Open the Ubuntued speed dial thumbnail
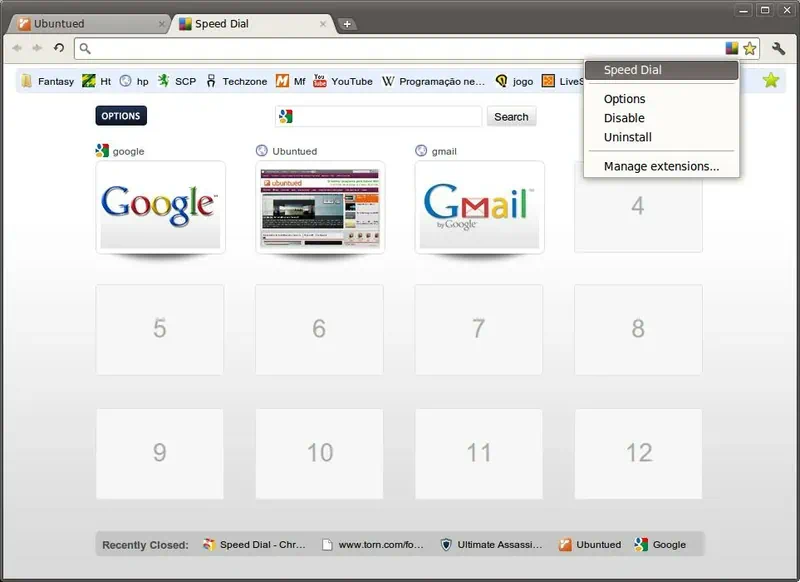Screen dimensions: 800x582 pyautogui.click(x=320, y=207)
